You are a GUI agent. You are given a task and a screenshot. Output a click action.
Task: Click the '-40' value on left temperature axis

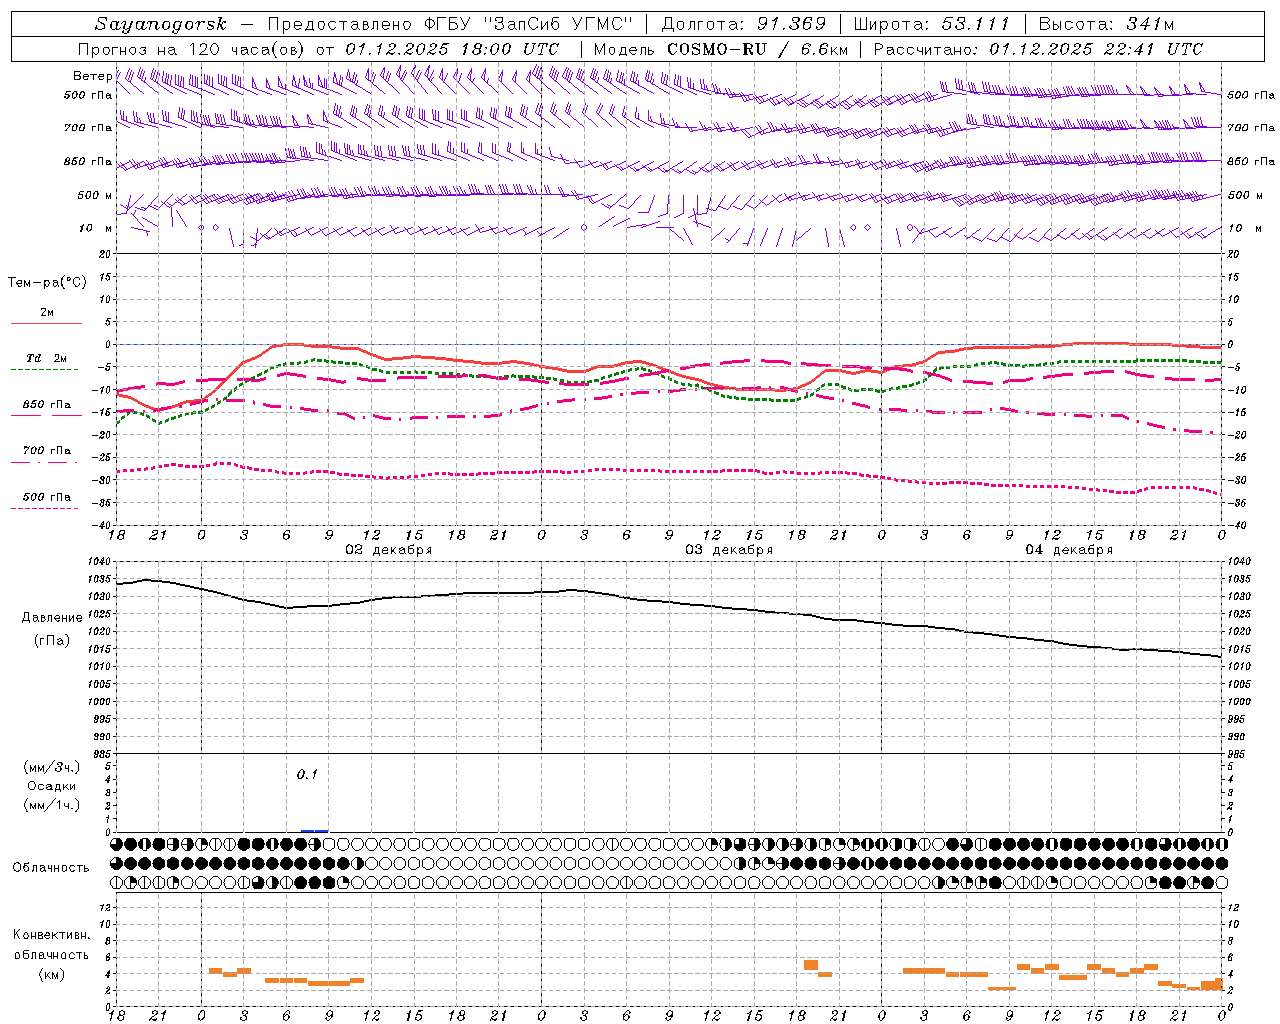(x=101, y=525)
